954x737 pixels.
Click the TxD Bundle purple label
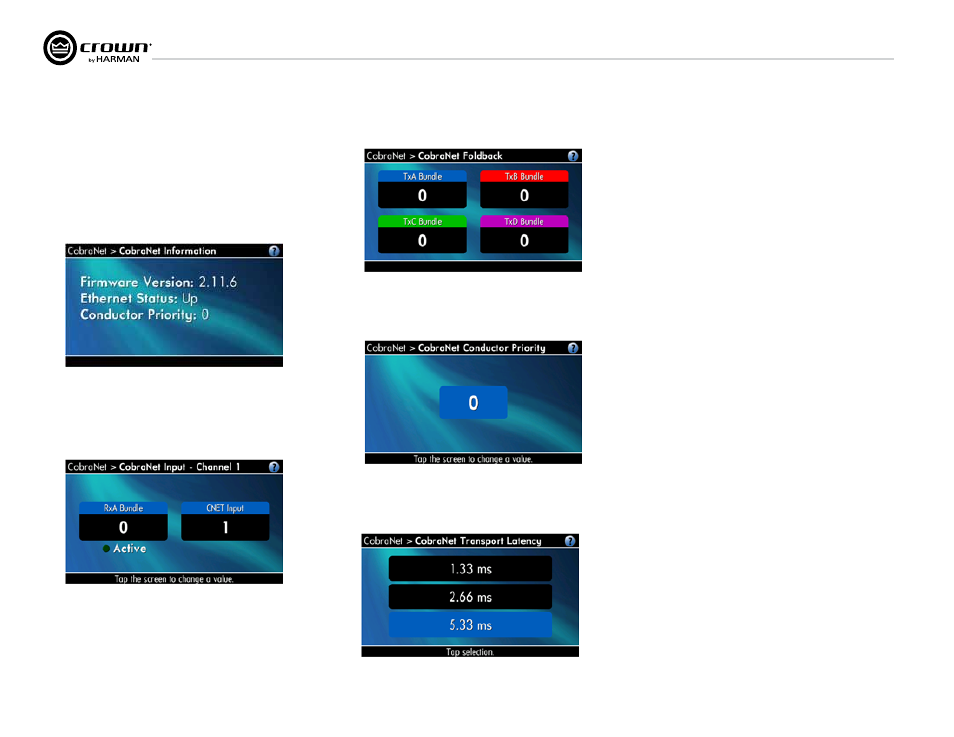[x=524, y=222]
